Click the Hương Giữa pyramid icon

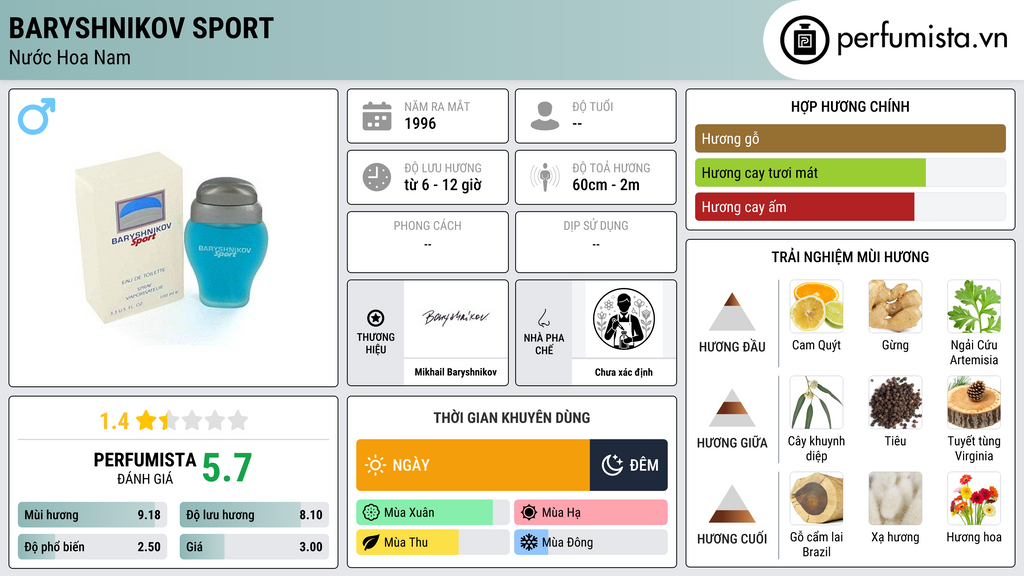pyautogui.click(x=732, y=408)
